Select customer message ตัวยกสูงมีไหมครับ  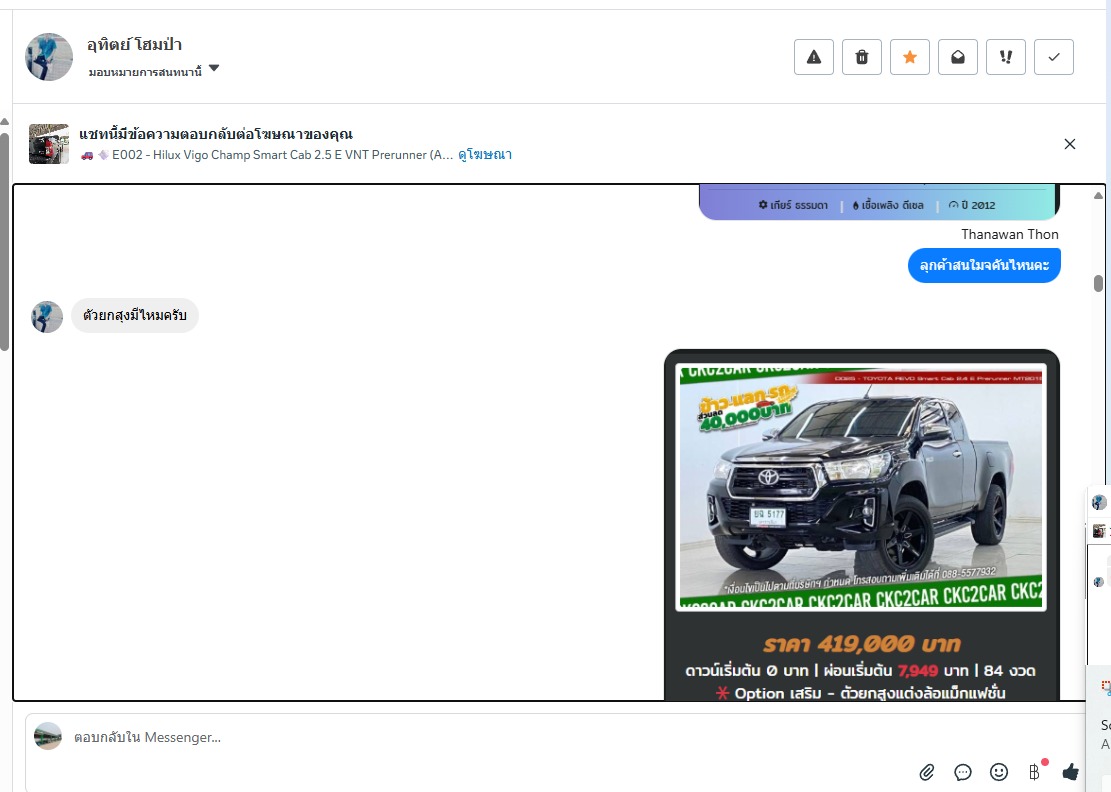(x=135, y=315)
